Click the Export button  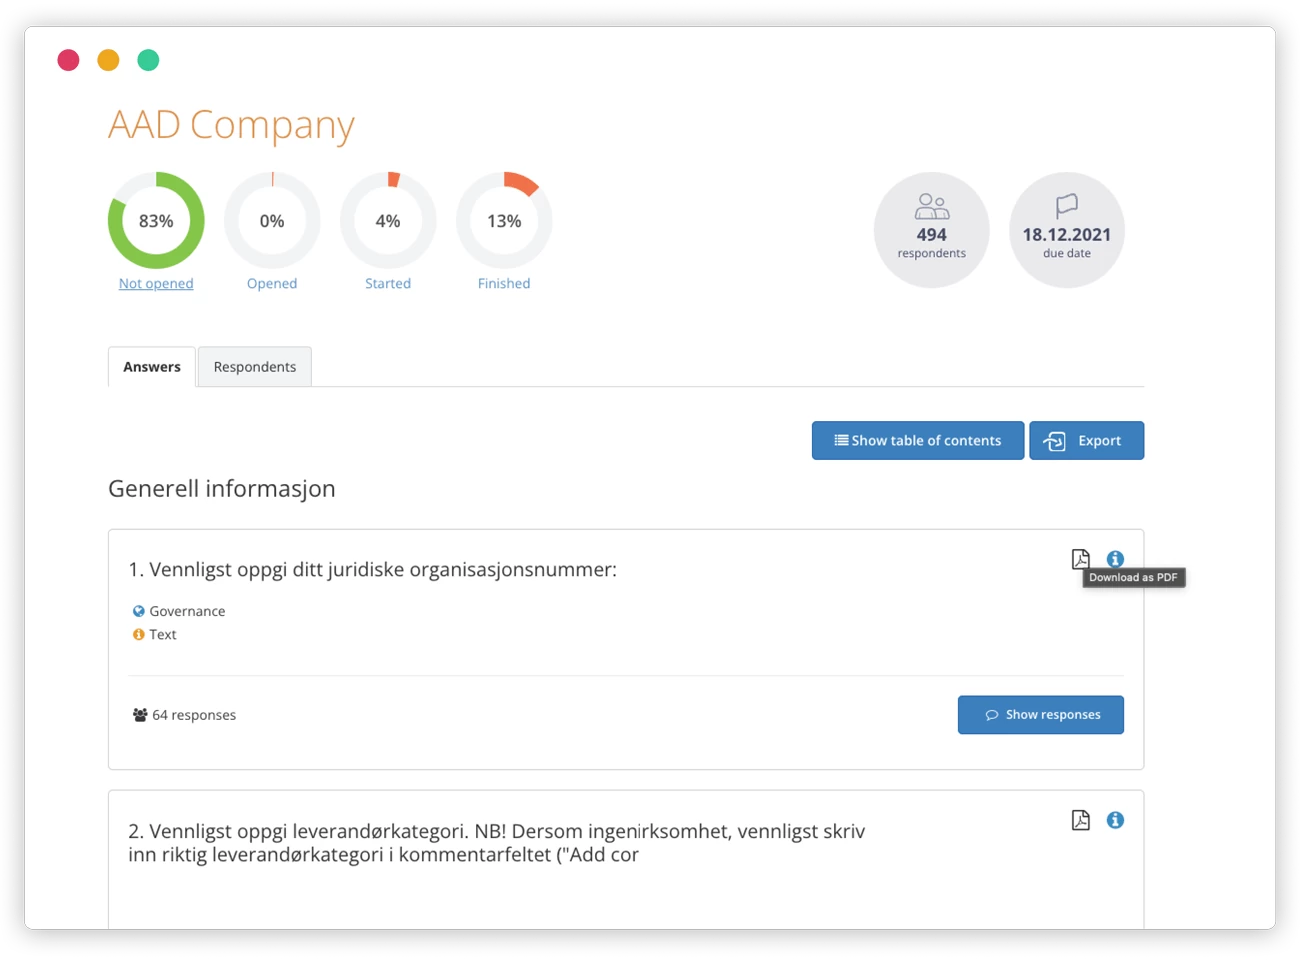[x=1087, y=440]
